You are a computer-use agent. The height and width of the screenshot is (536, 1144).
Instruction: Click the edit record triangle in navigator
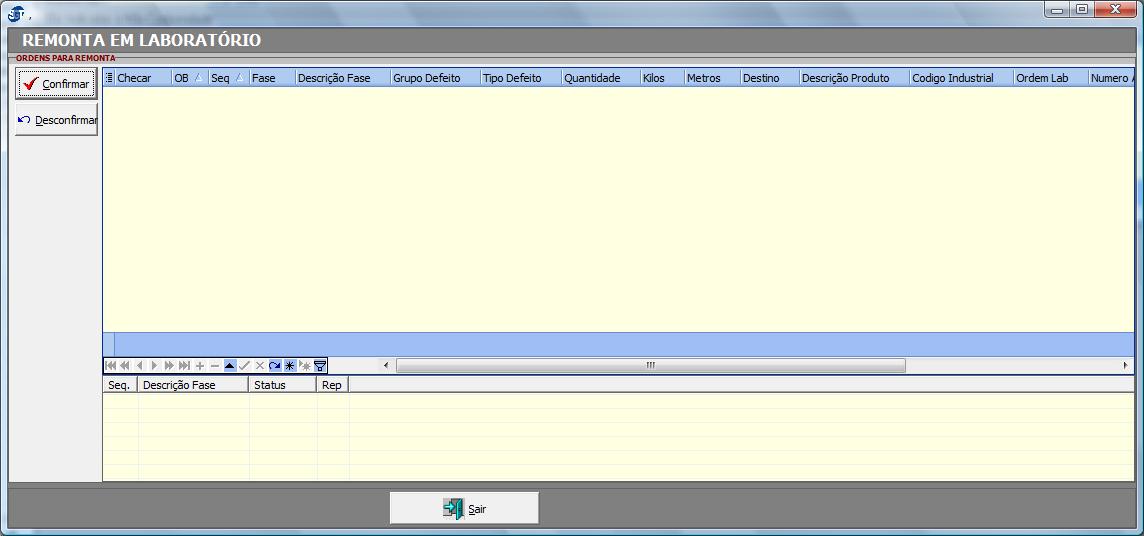pyautogui.click(x=230, y=366)
